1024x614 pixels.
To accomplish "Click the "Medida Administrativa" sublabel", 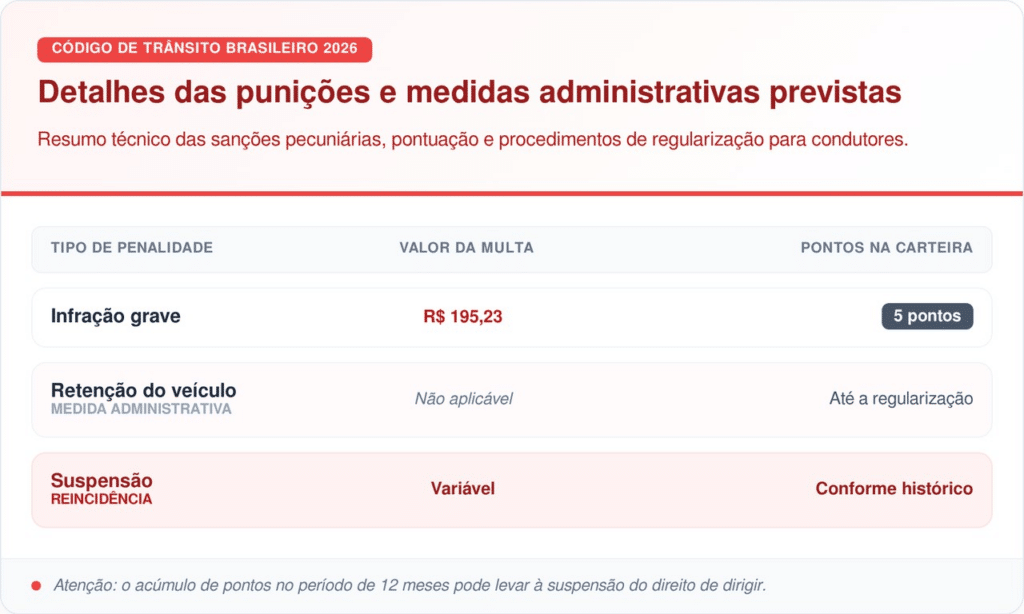I will (x=141, y=409).
